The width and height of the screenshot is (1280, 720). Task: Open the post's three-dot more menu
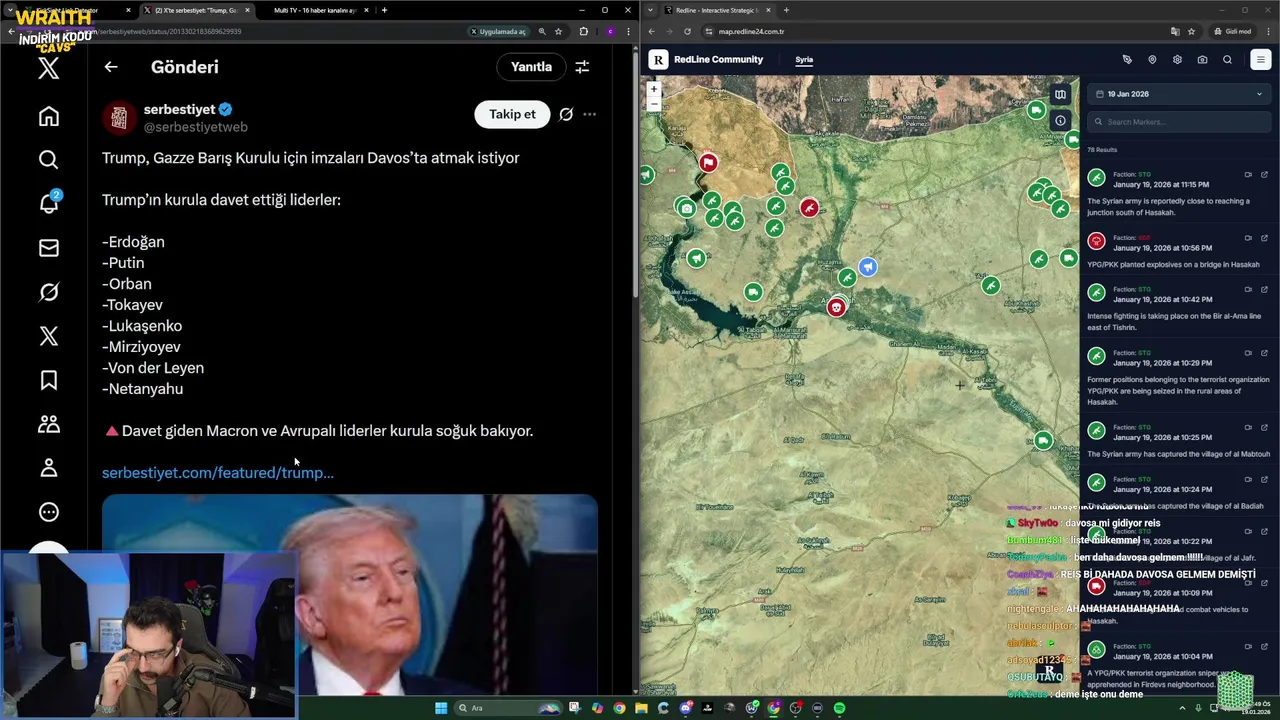tap(589, 114)
